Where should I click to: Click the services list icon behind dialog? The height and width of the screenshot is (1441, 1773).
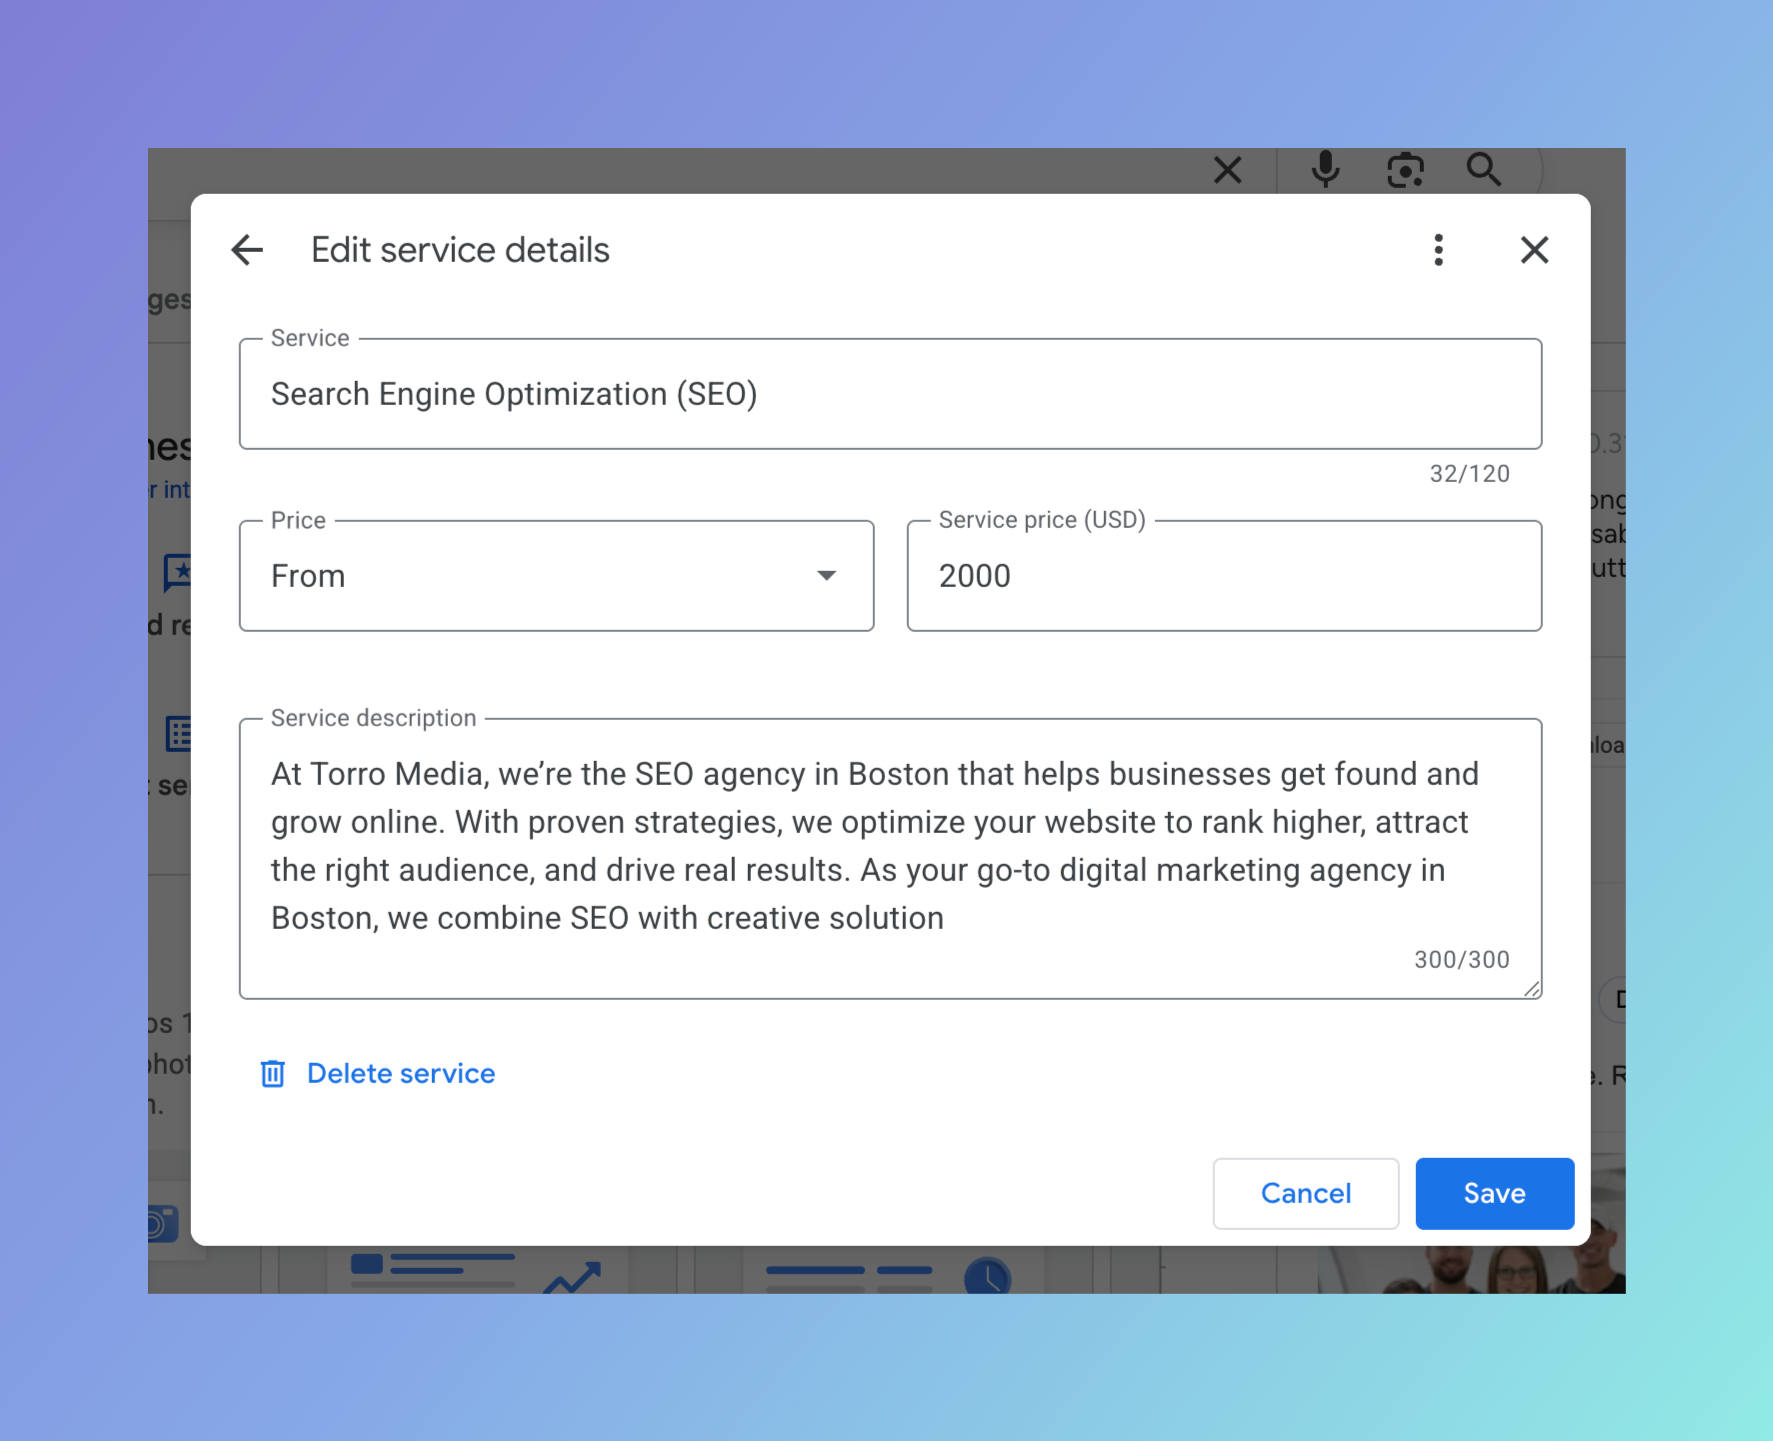pos(178,733)
